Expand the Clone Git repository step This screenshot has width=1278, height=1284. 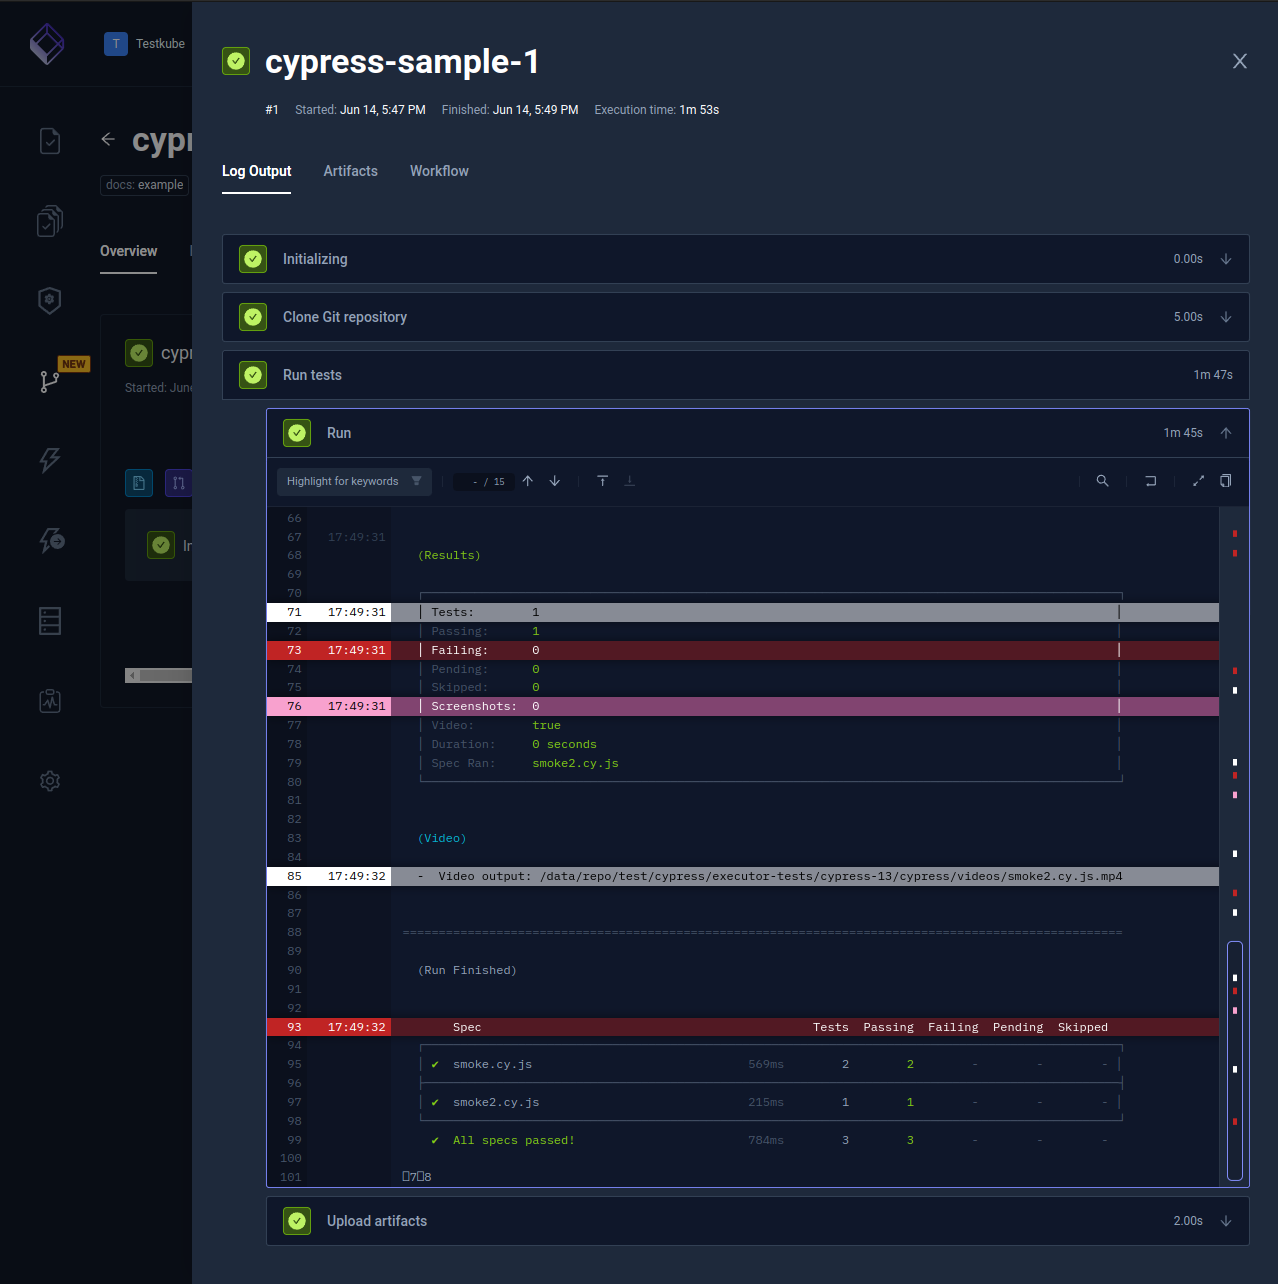pos(1226,317)
